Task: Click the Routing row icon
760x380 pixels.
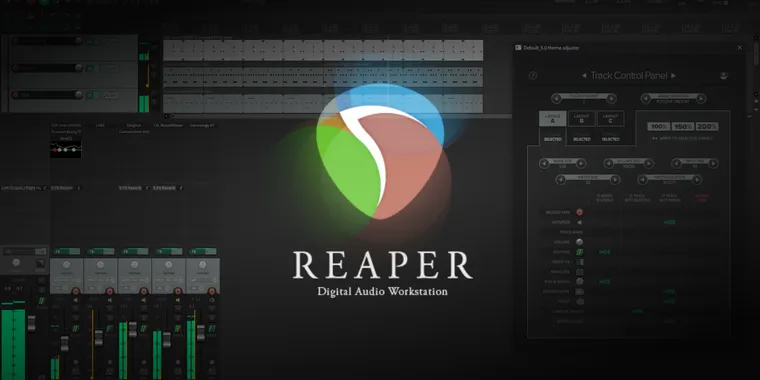Action: click(x=579, y=252)
